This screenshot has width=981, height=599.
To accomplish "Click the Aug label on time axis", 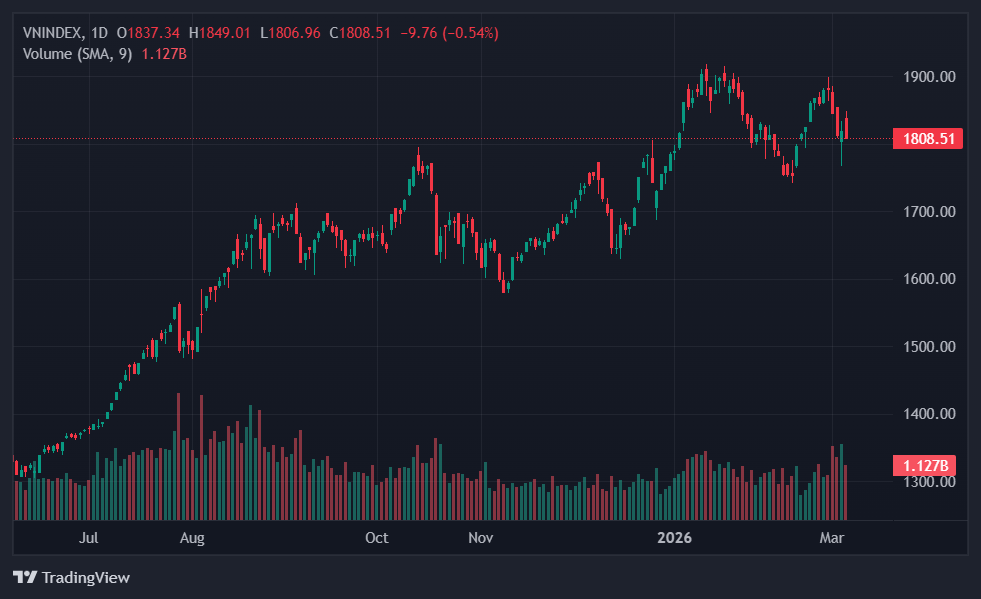I will pyautogui.click(x=192, y=538).
